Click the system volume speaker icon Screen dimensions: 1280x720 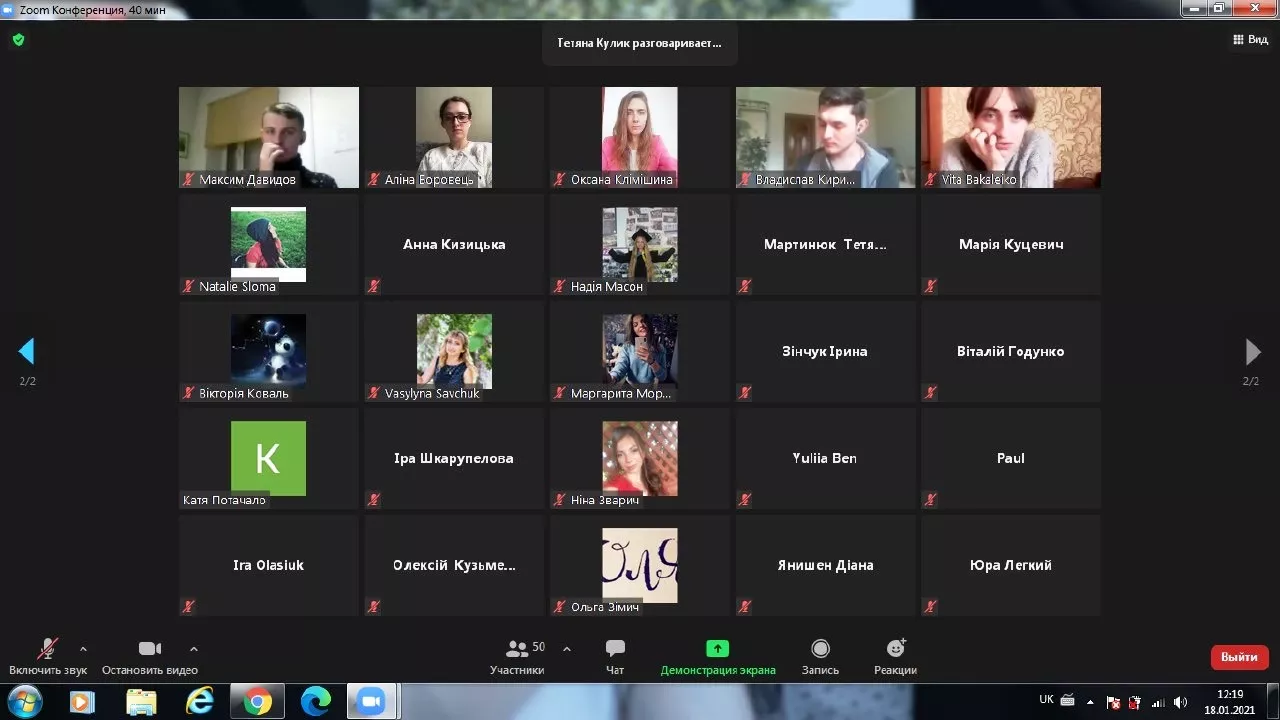(1180, 702)
